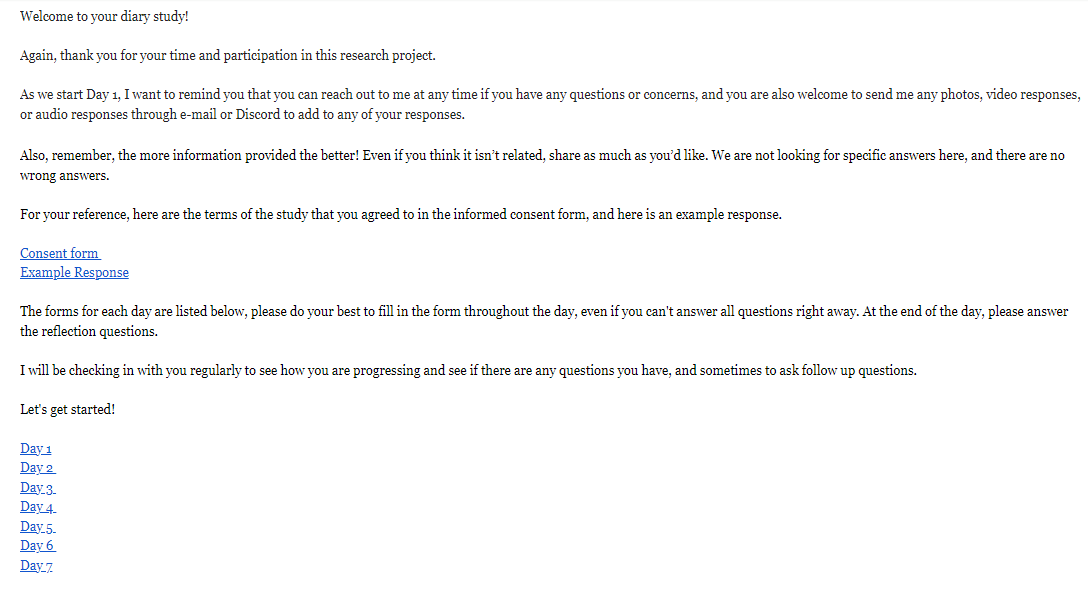Click the paragraph starting 'The forms for each day'

544,321
